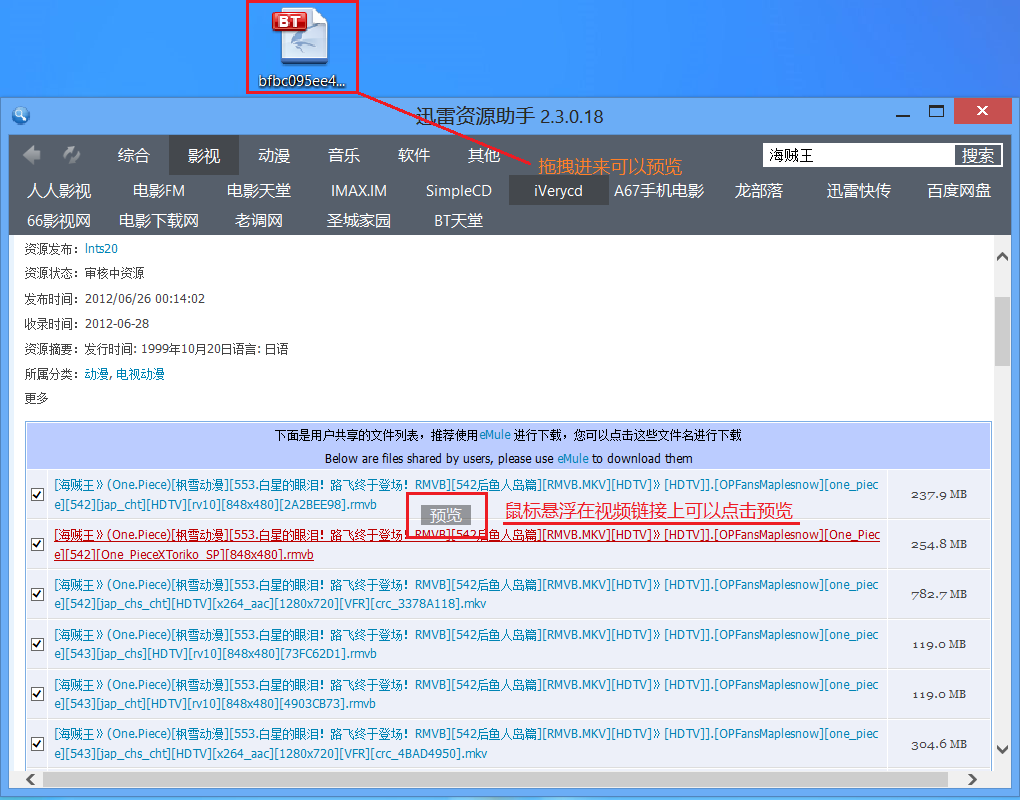Expand the 更多 resource details

[x=36, y=397]
